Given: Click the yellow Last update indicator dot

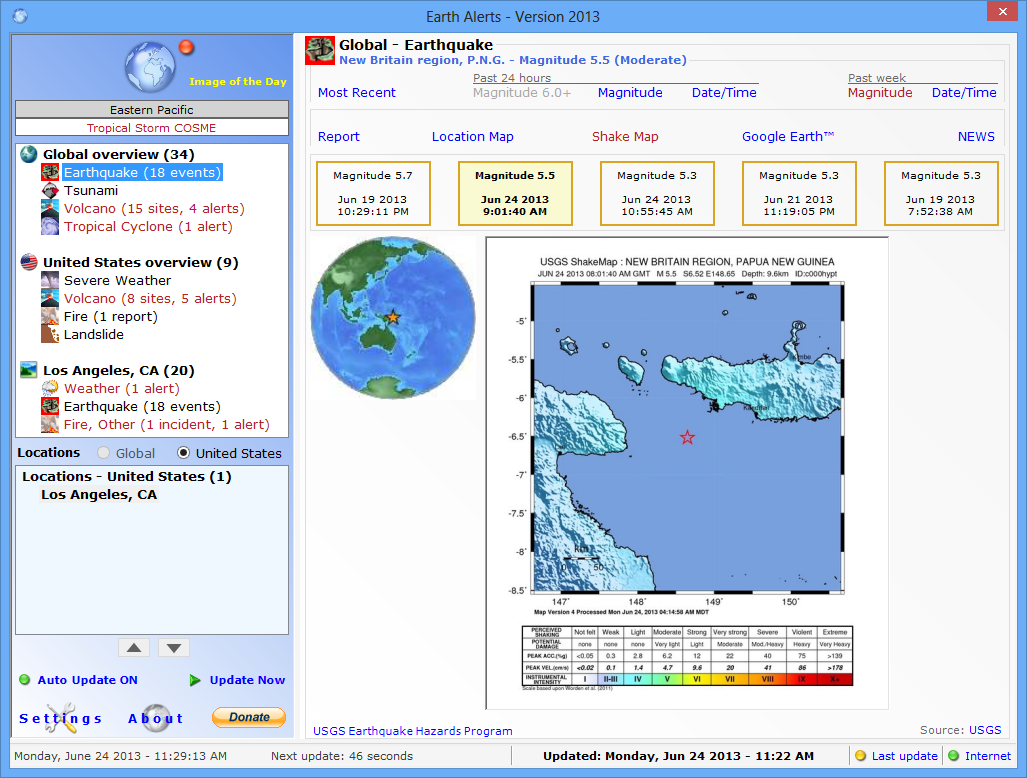Looking at the screenshot, I should point(861,756).
